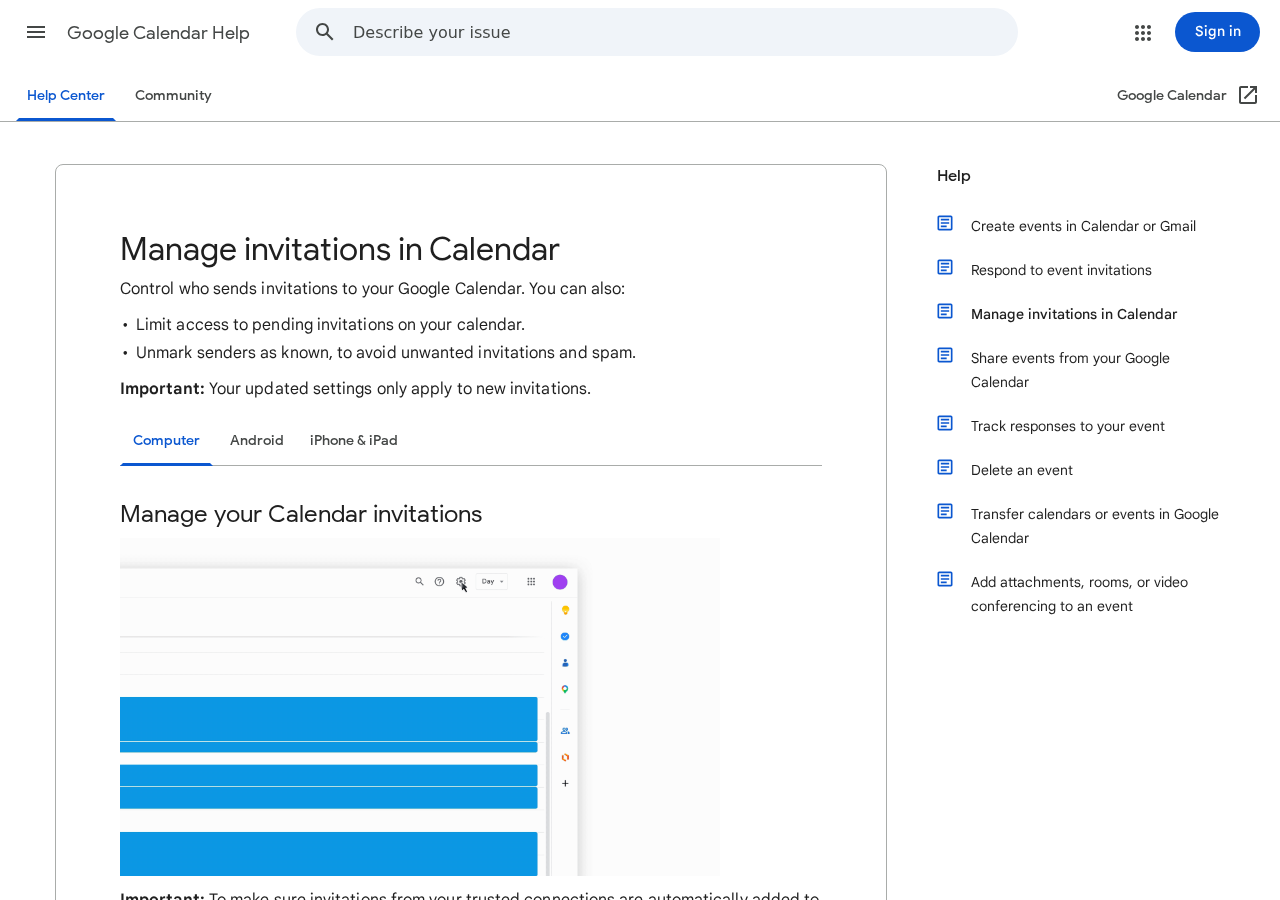Open Transfer calendars or events article
1280x900 pixels.
click(1095, 526)
